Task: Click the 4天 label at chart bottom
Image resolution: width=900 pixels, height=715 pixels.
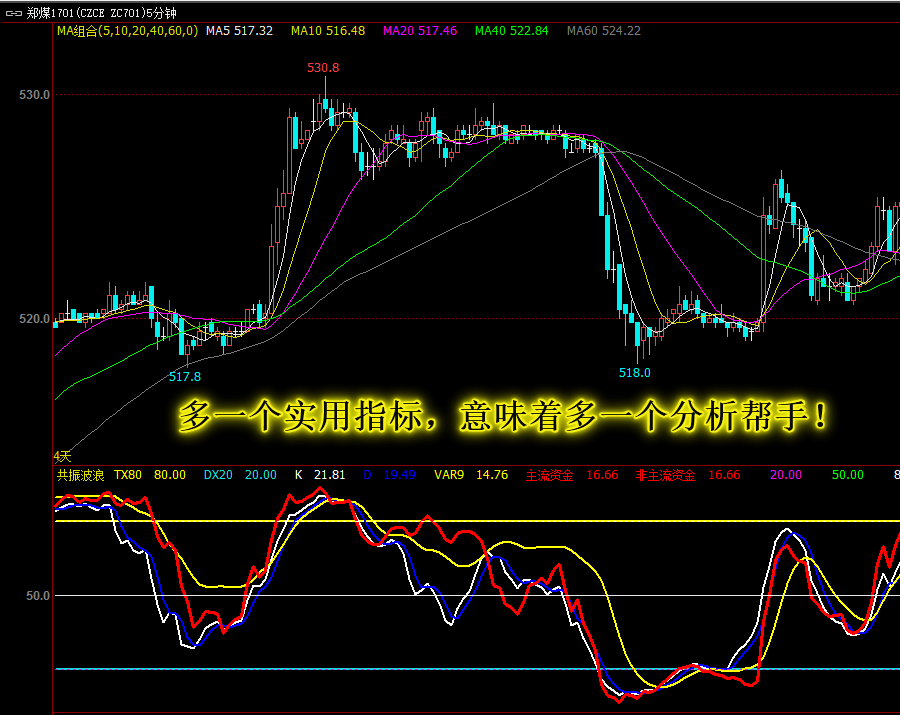Action: (x=62, y=456)
